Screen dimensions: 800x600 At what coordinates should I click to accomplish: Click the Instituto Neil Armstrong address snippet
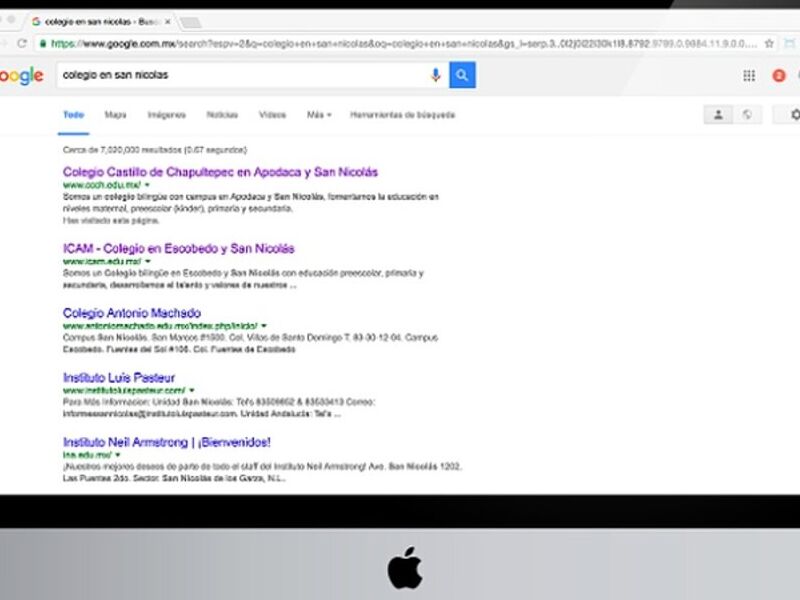tap(262, 472)
